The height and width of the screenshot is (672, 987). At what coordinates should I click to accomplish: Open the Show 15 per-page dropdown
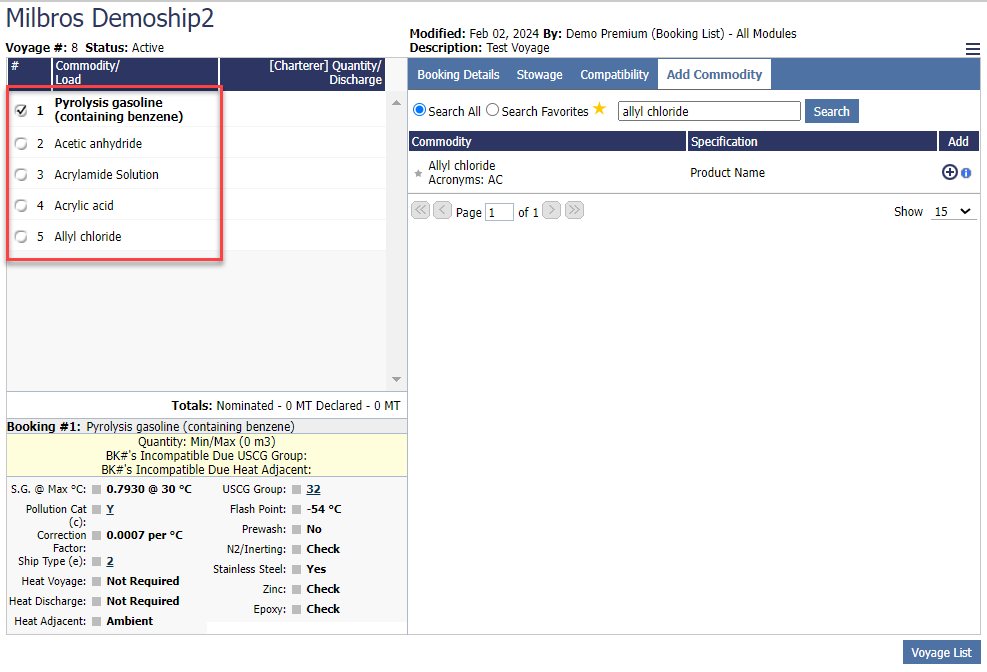(953, 212)
